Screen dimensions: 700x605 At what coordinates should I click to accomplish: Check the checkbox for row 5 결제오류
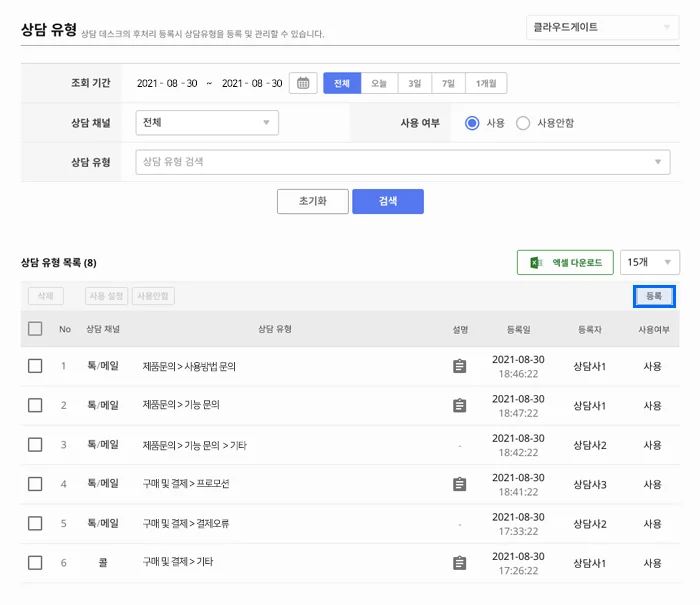click(x=35, y=523)
